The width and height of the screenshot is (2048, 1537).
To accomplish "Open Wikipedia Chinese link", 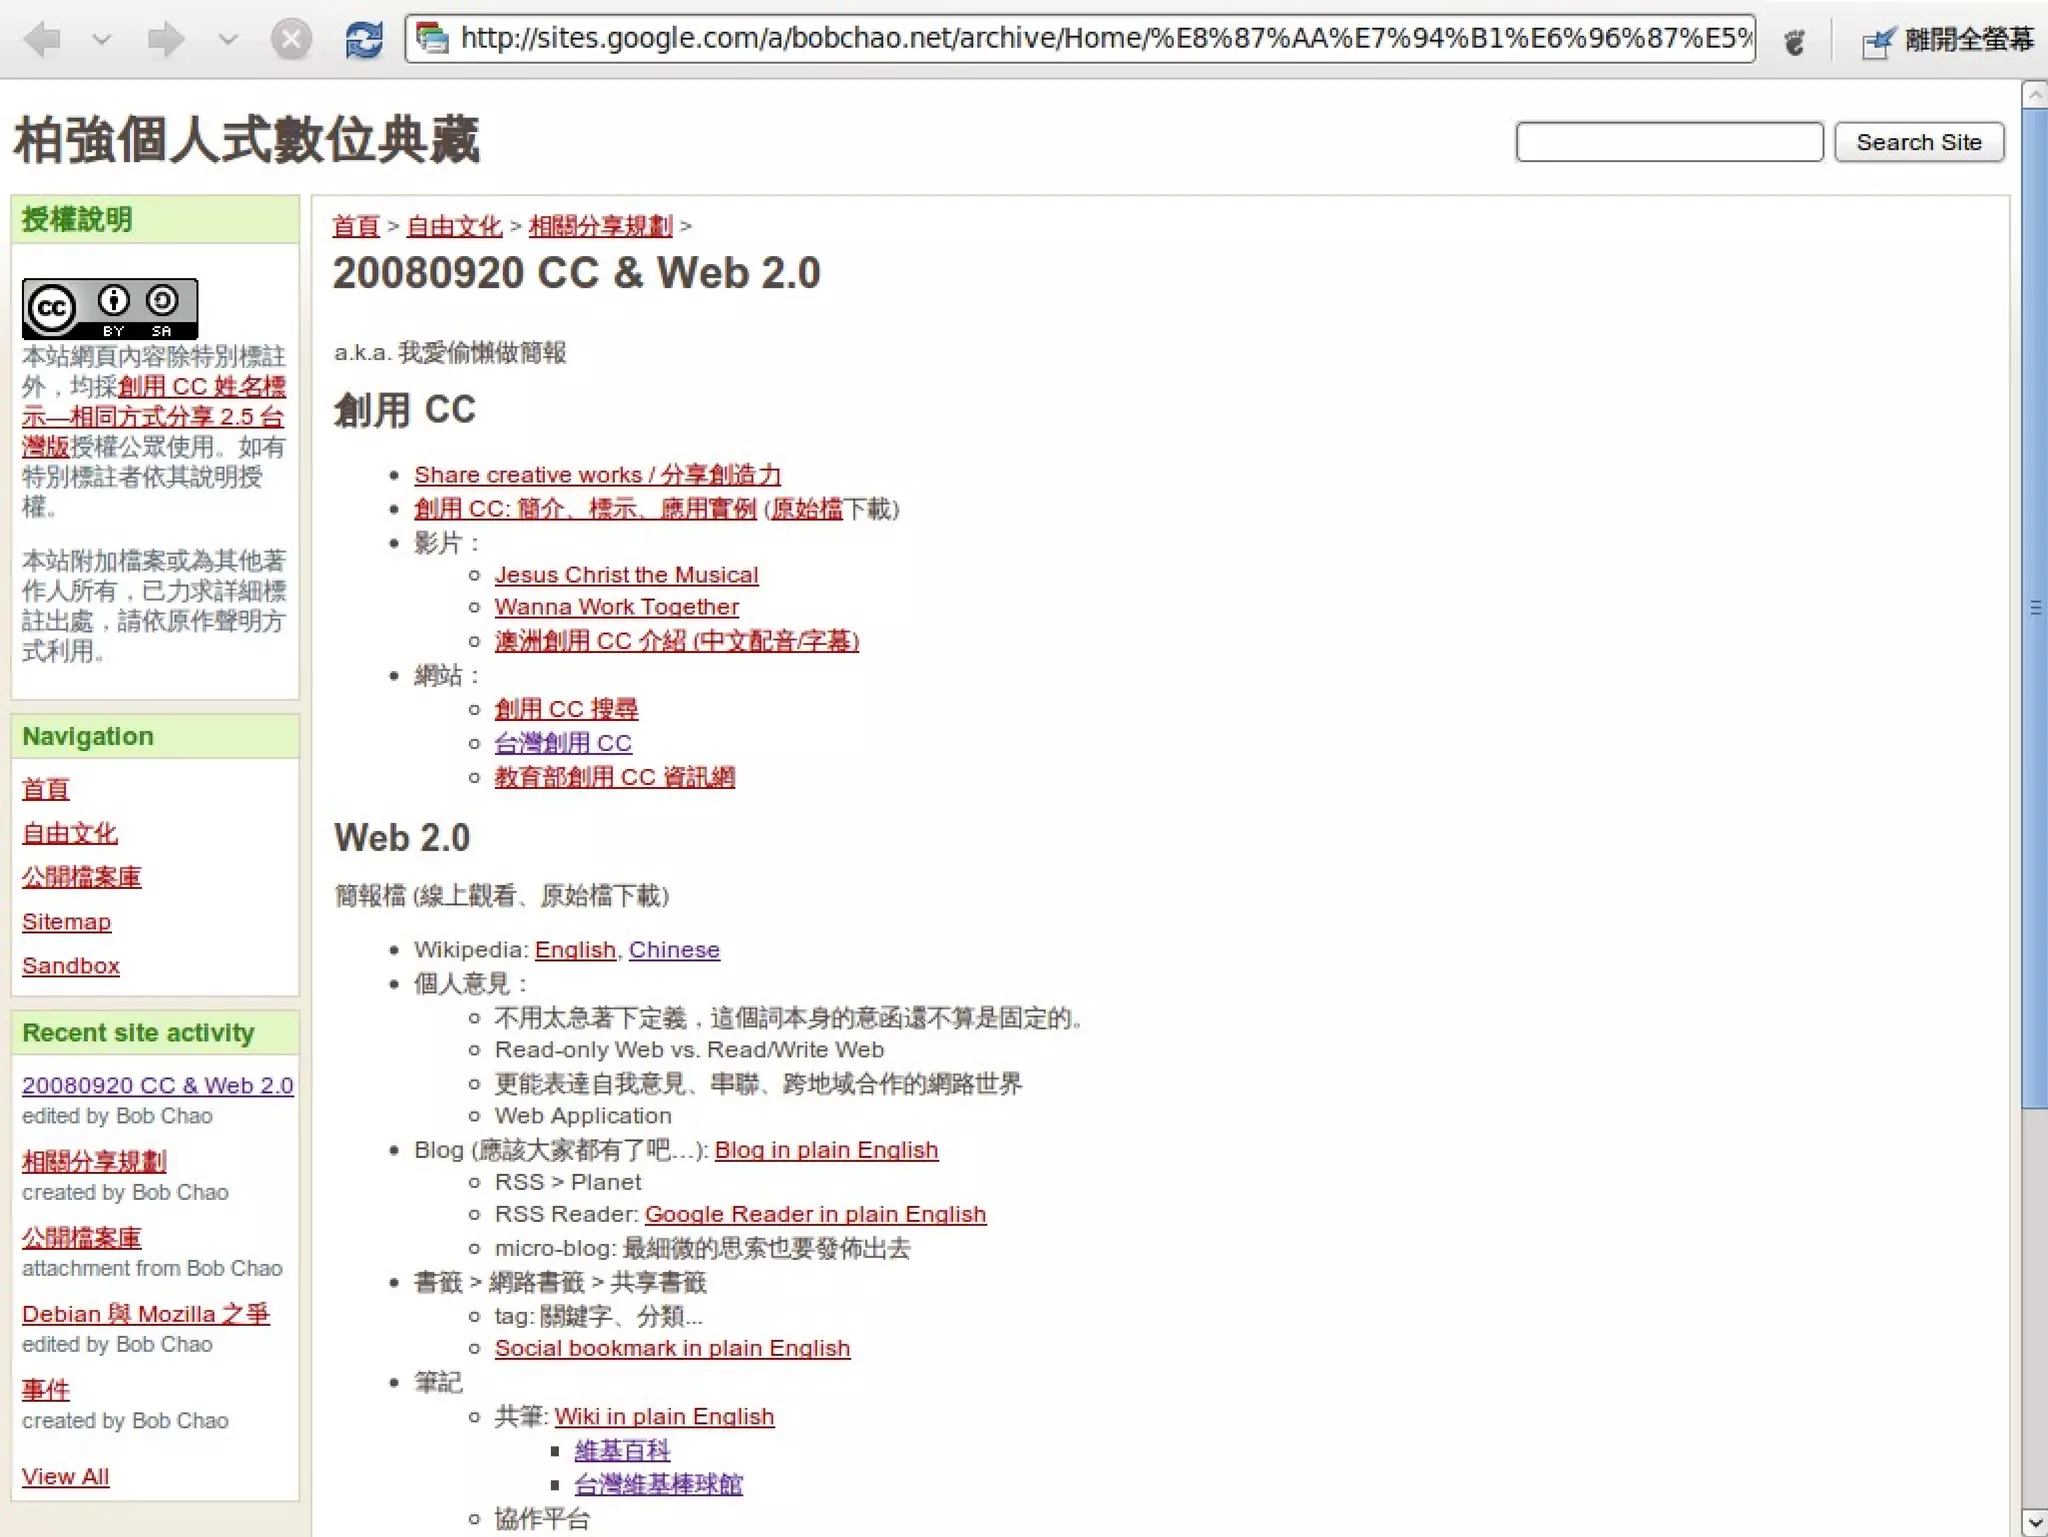I will point(674,950).
